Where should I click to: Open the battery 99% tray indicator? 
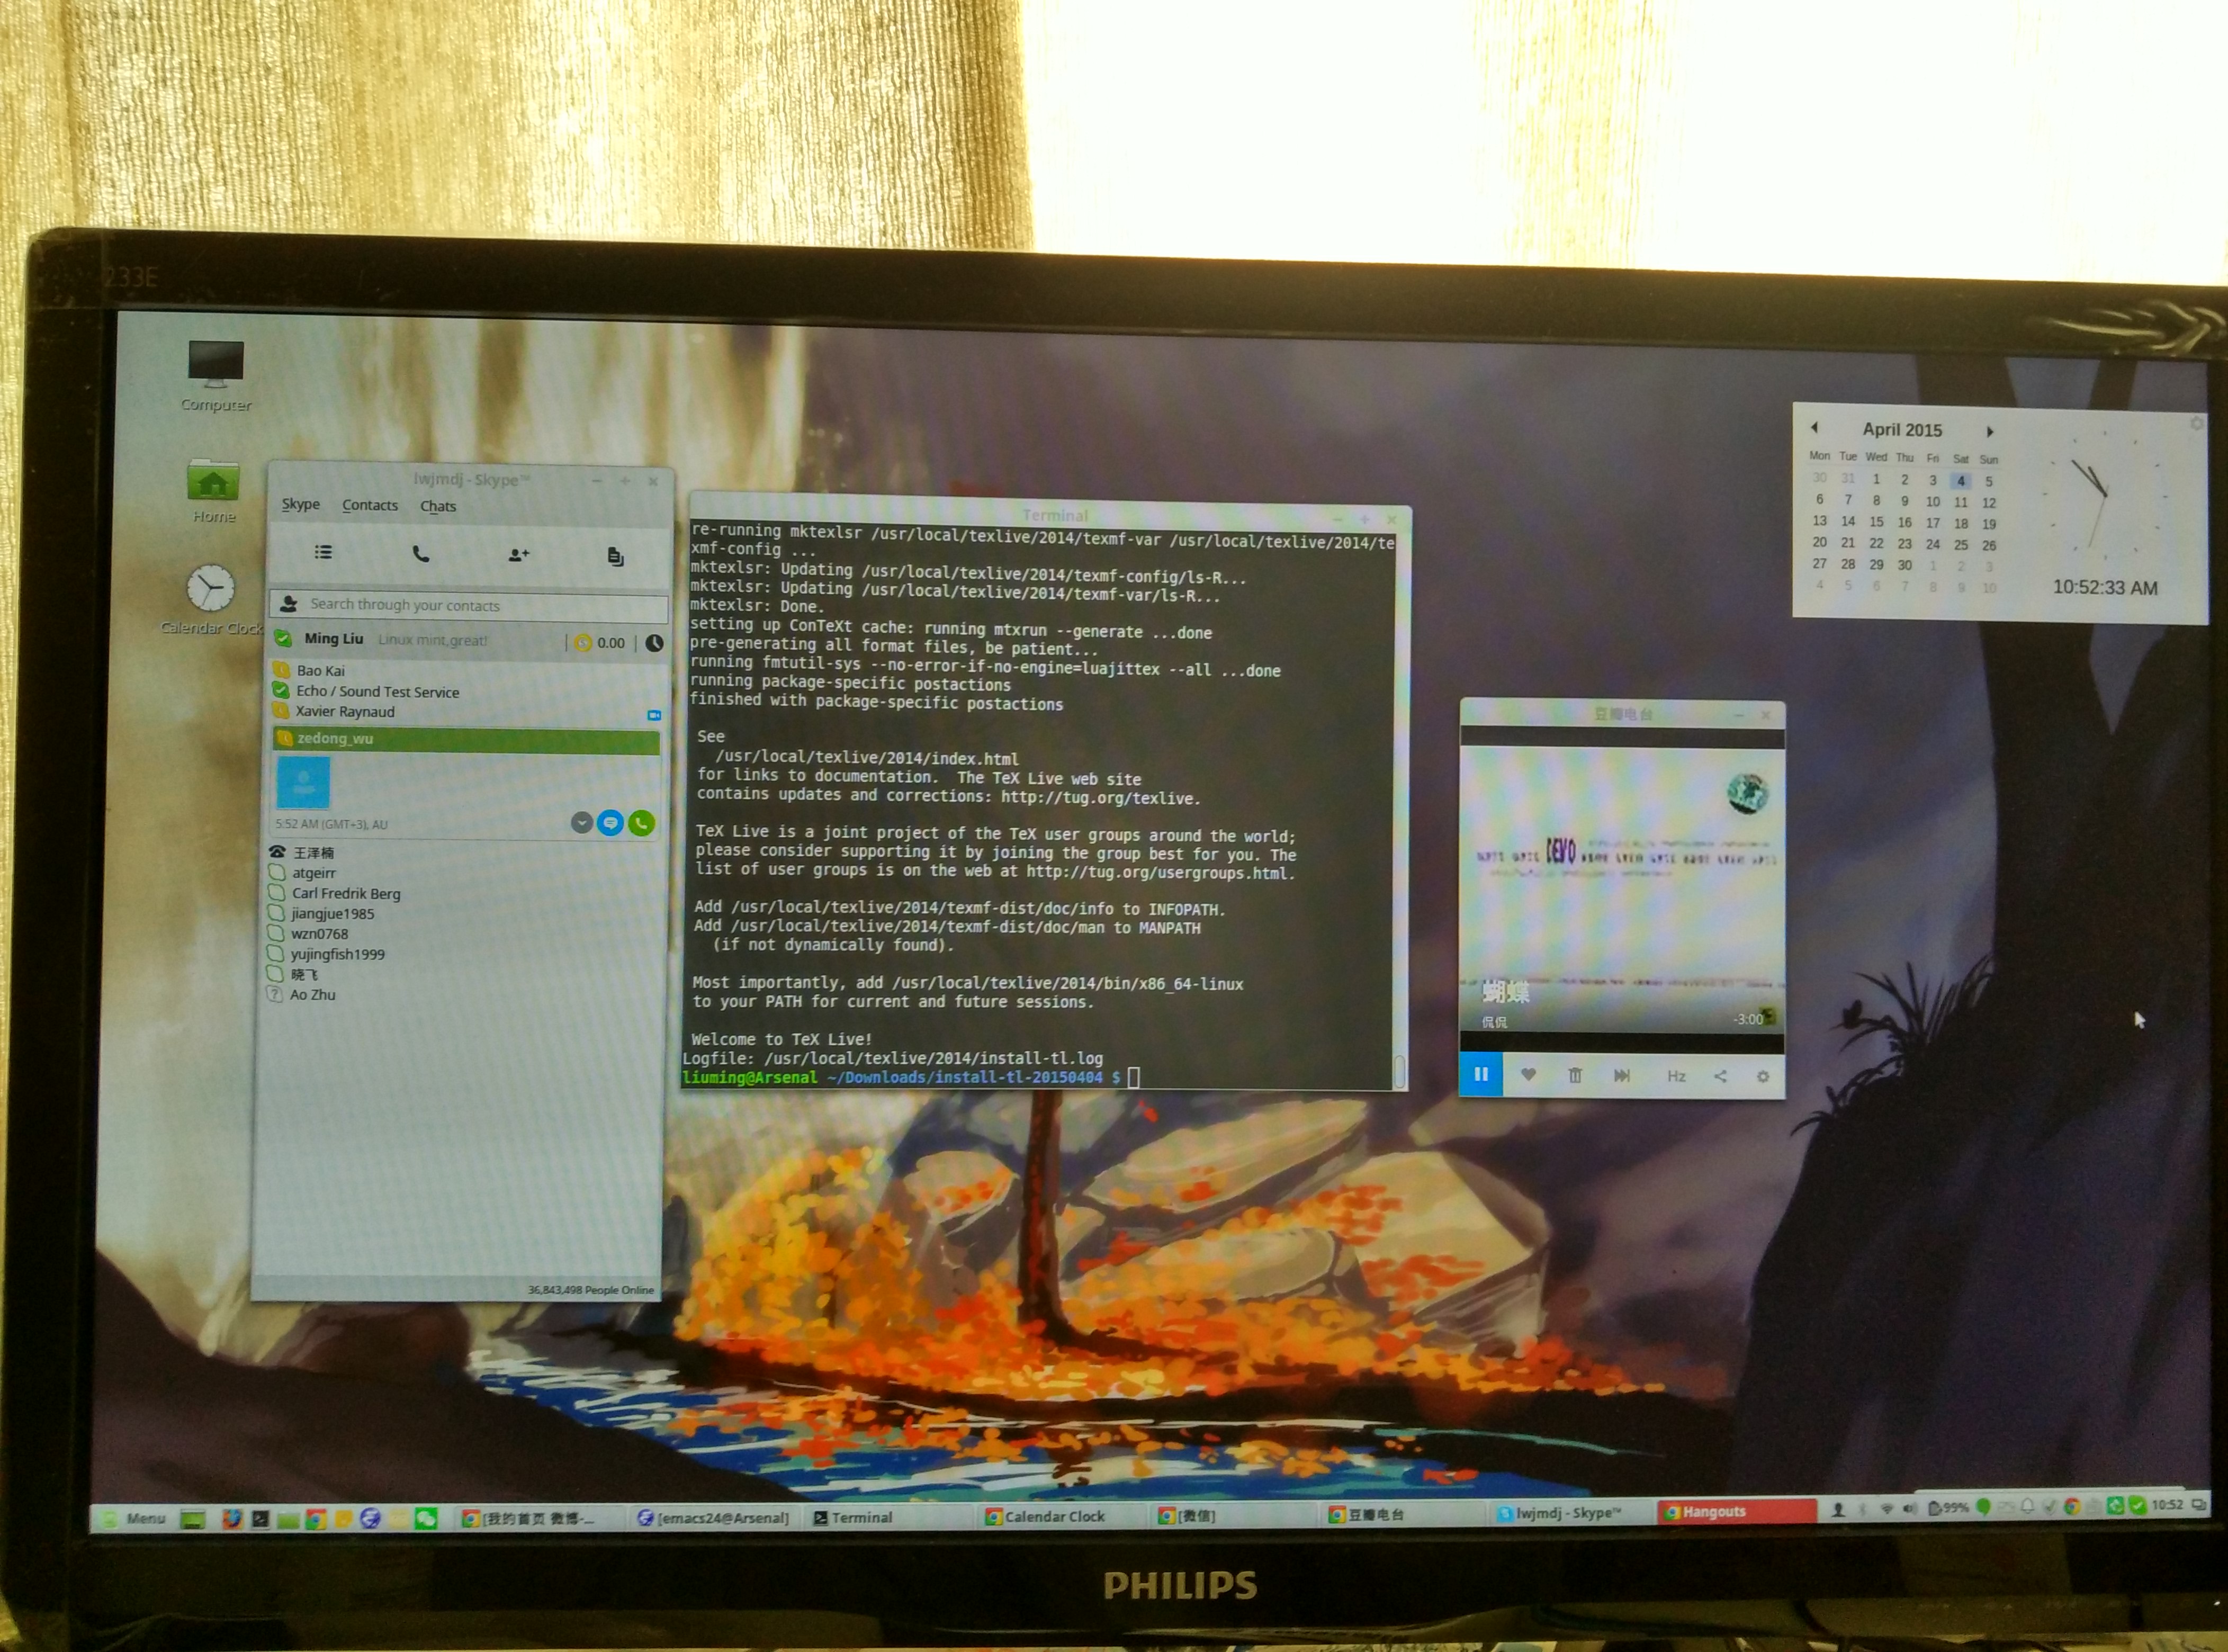(1948, 1508)
